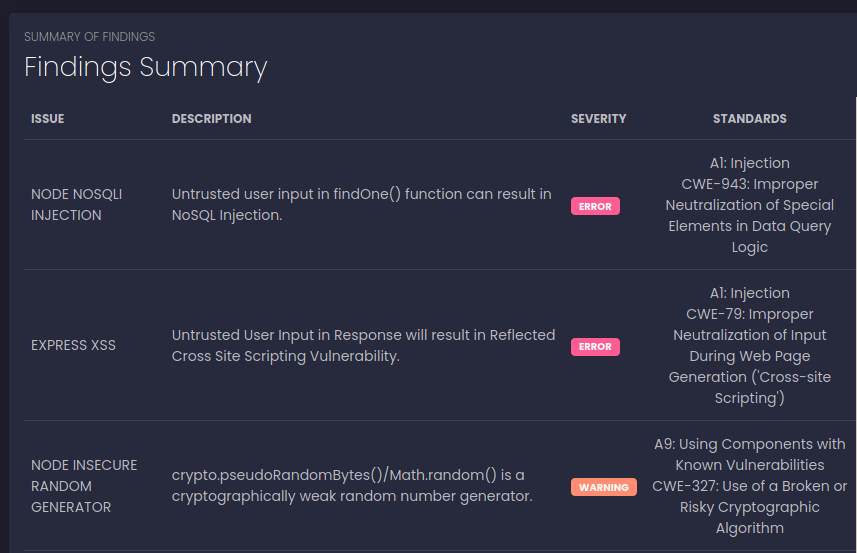The width and height of the screenshot is (857, 553).
Task: Click the orange WARNING severity badge
Action: 603,487
